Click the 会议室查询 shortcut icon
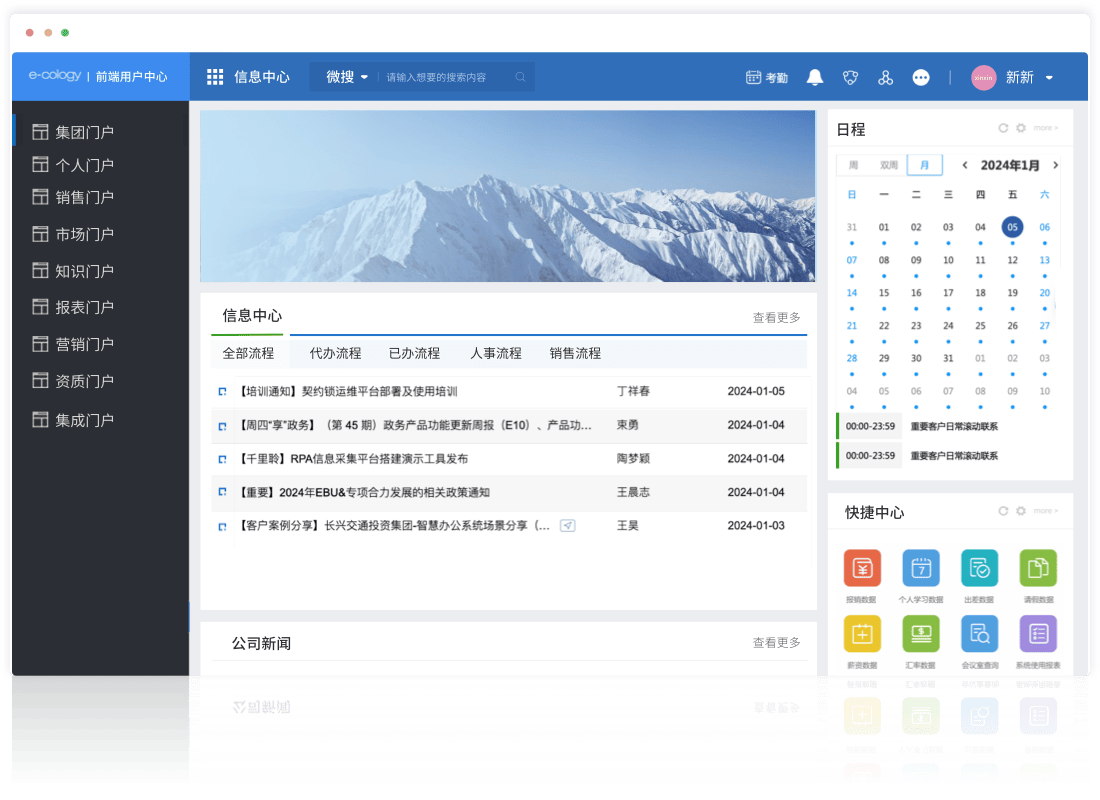This screenshot has width=1100, height=800. click(979, 634)
